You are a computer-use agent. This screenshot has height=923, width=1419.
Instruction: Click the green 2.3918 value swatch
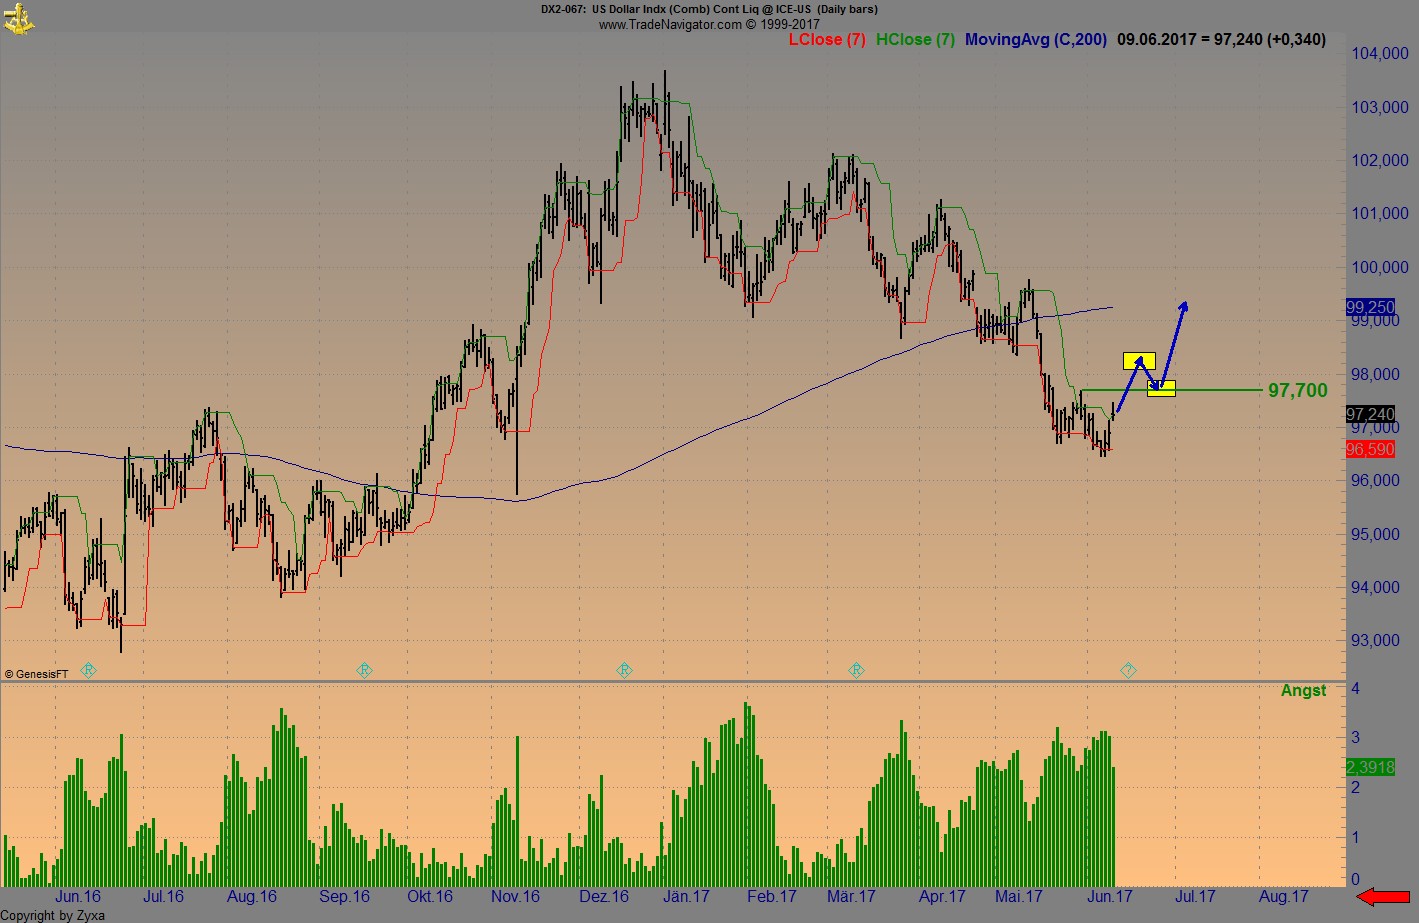(1371, 767)
